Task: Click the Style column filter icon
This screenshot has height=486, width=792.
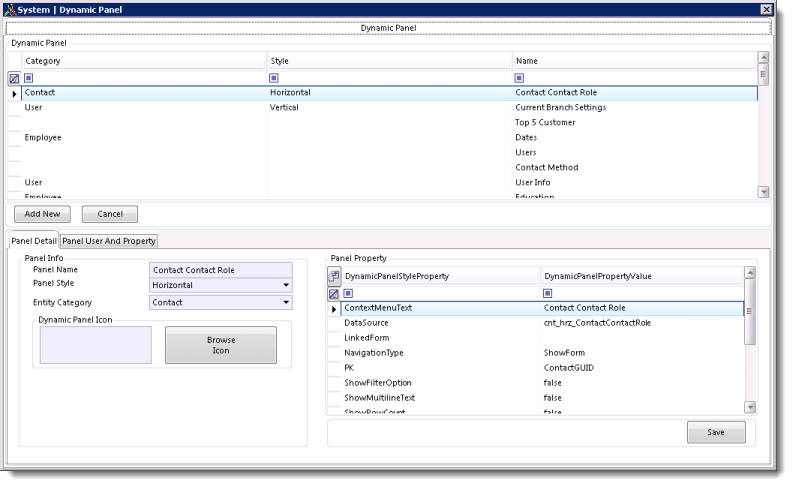Action: 274,78
